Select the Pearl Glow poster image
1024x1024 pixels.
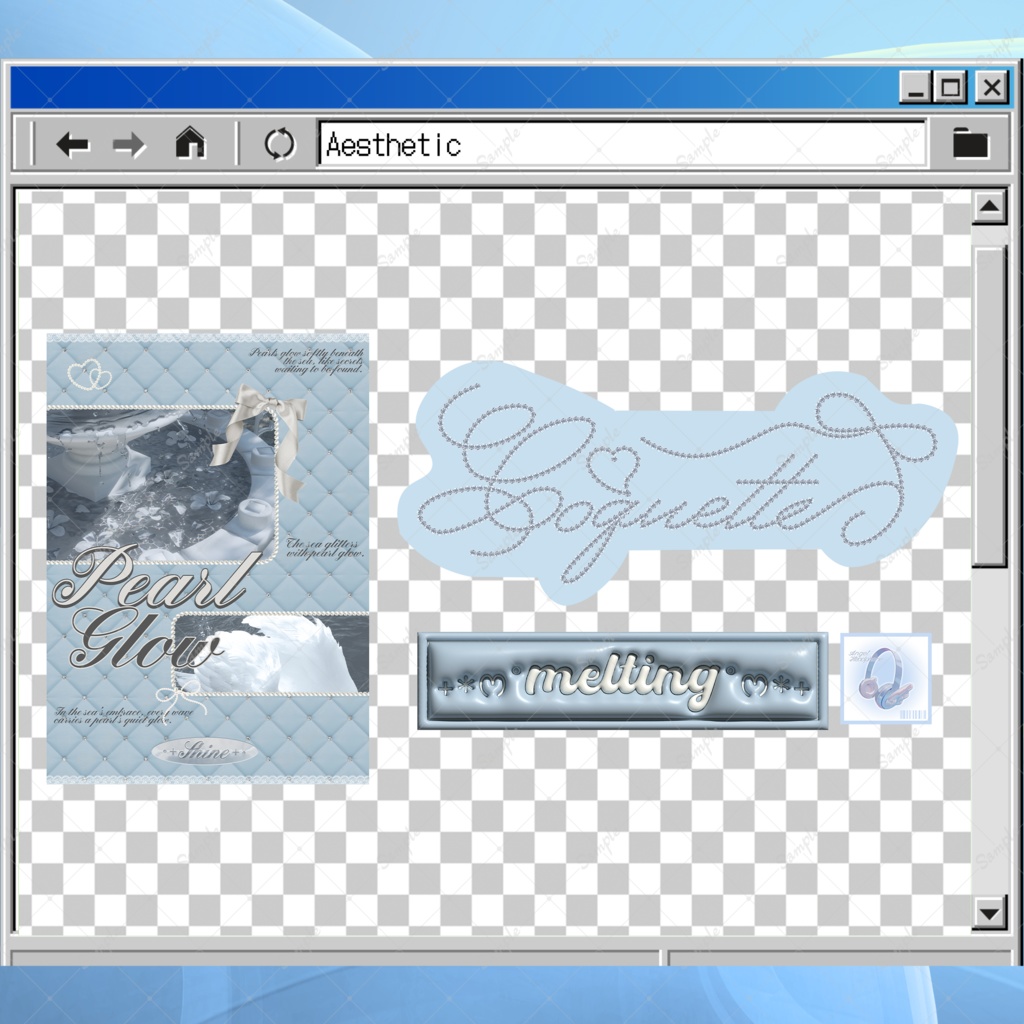pyautogui.click(x=208, y=558)
